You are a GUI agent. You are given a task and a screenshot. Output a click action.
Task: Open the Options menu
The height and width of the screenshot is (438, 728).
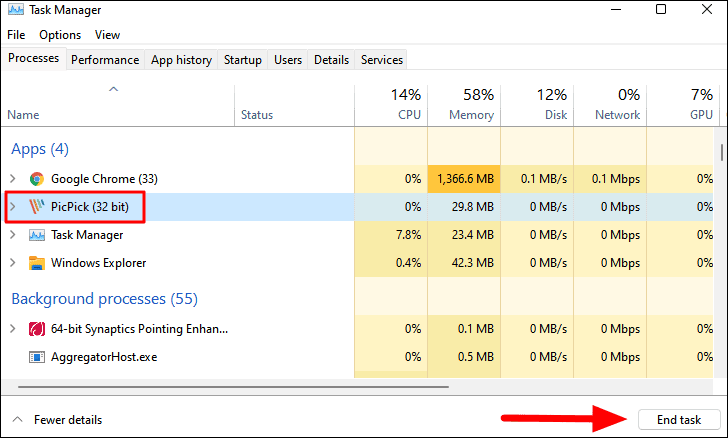tap(60, 35)
